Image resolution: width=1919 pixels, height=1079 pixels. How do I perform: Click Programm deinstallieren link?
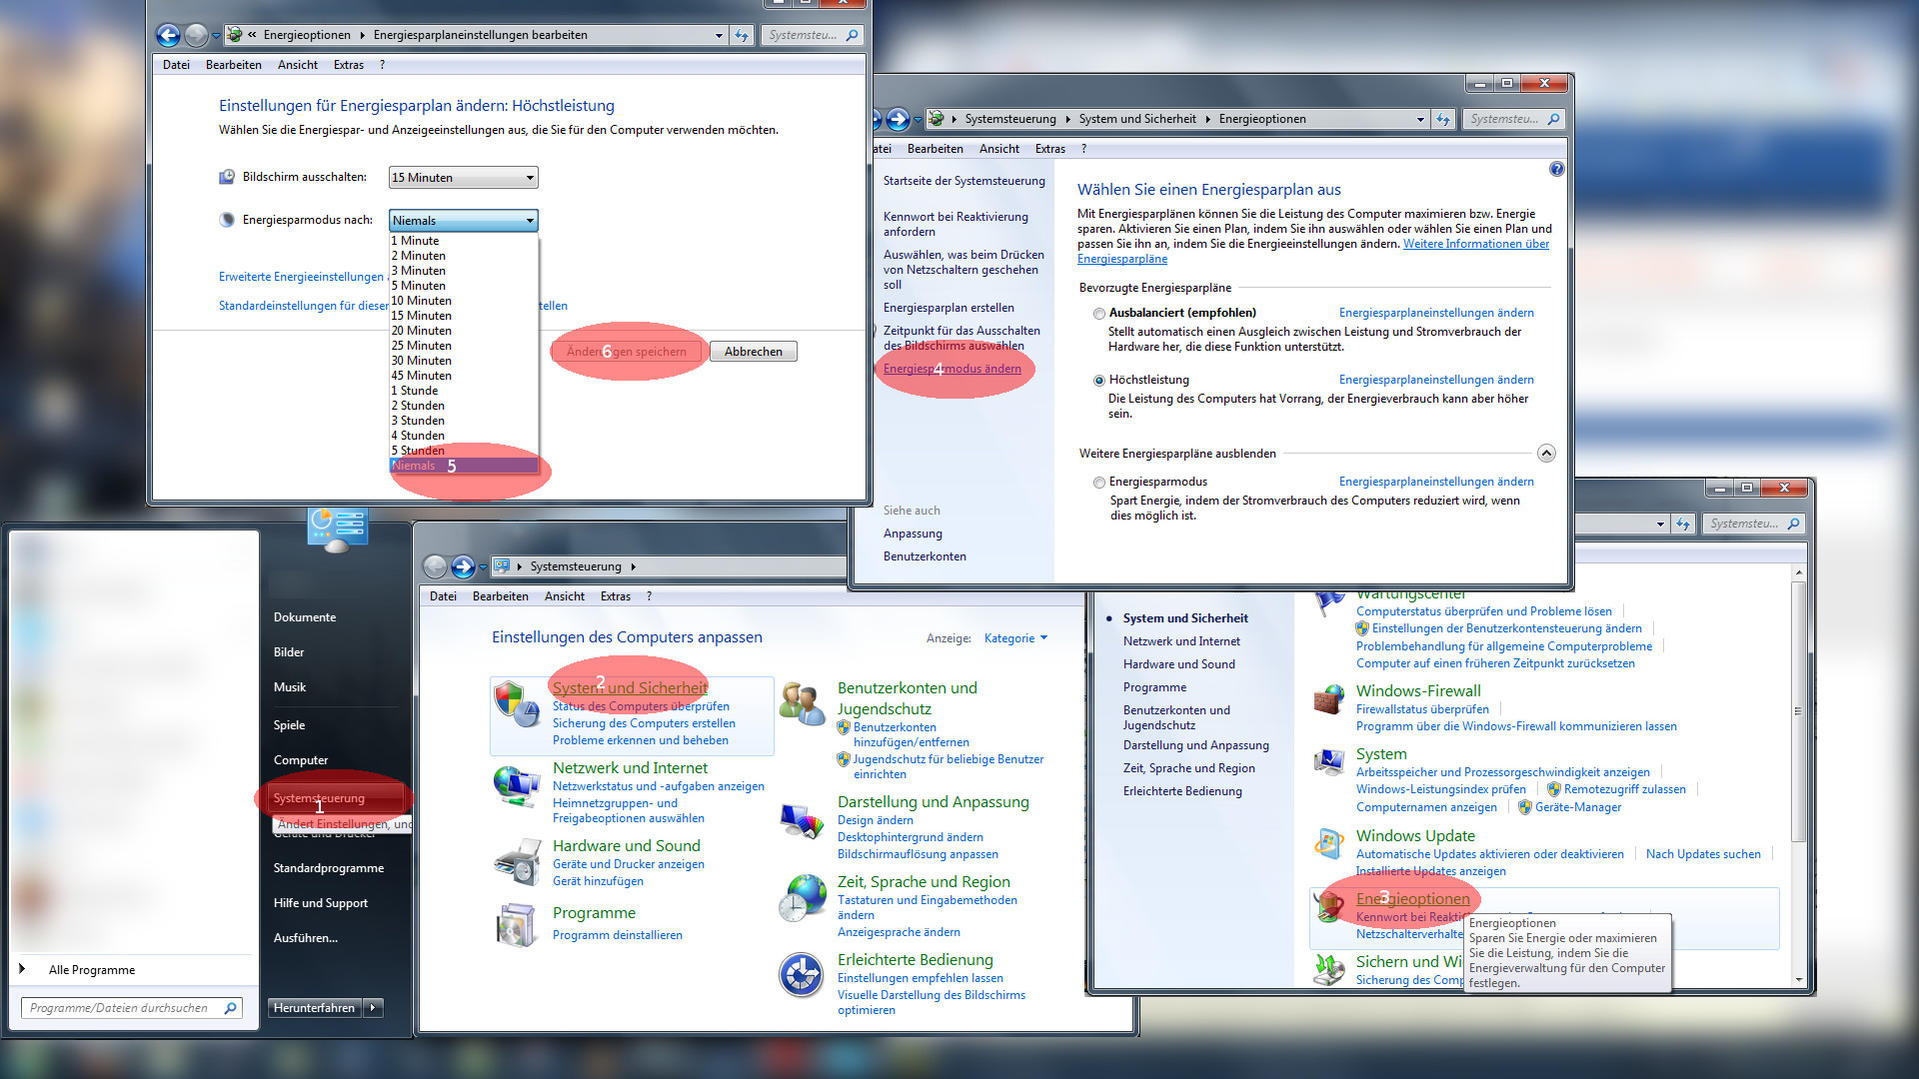tap(617, 936)
